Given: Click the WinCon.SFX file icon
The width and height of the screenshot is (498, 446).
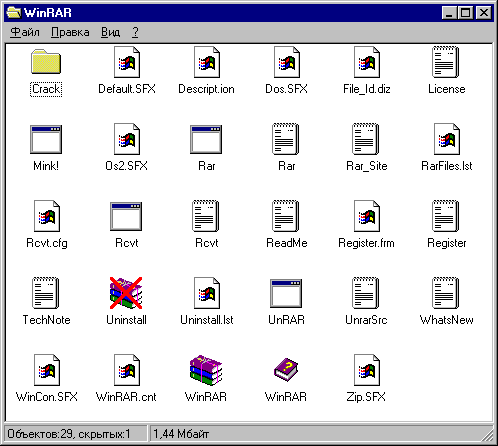Looking at the screenshot, I should 47,370.
